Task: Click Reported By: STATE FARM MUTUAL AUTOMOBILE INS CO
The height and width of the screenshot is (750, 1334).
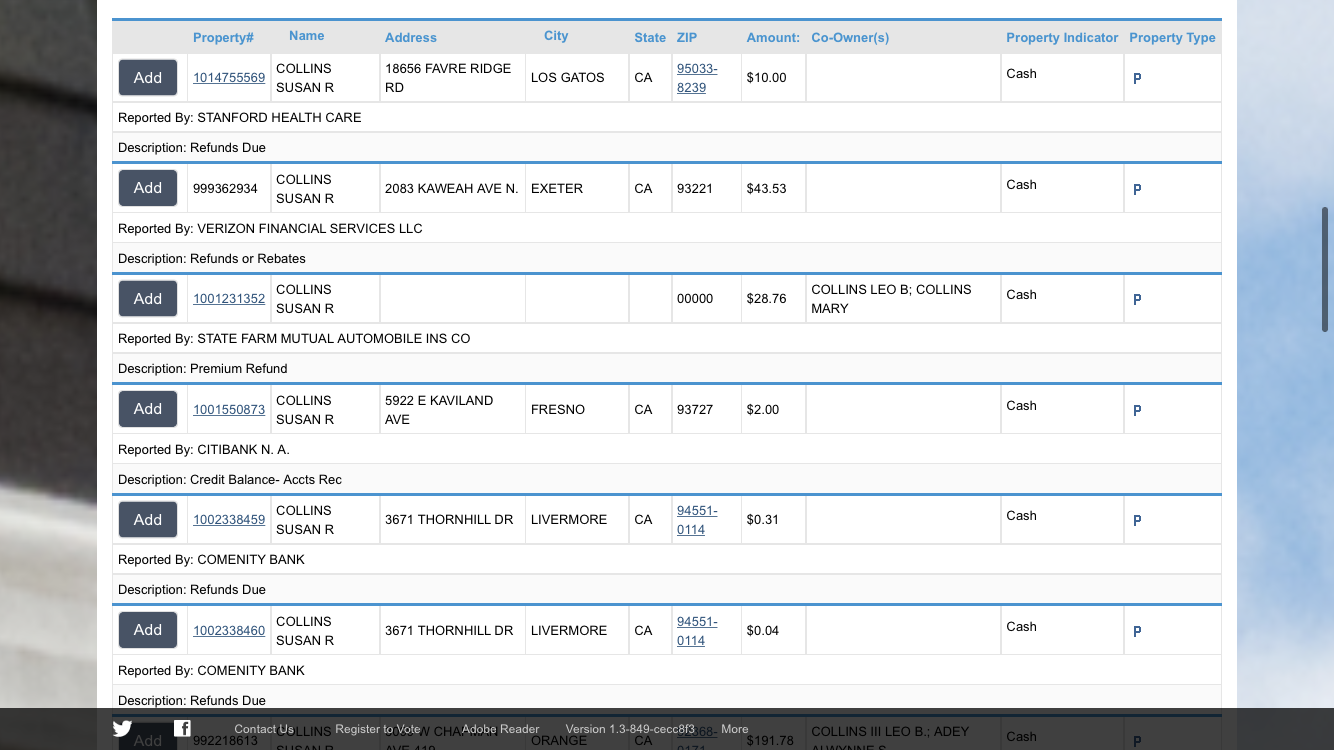Action: point(294,339)
